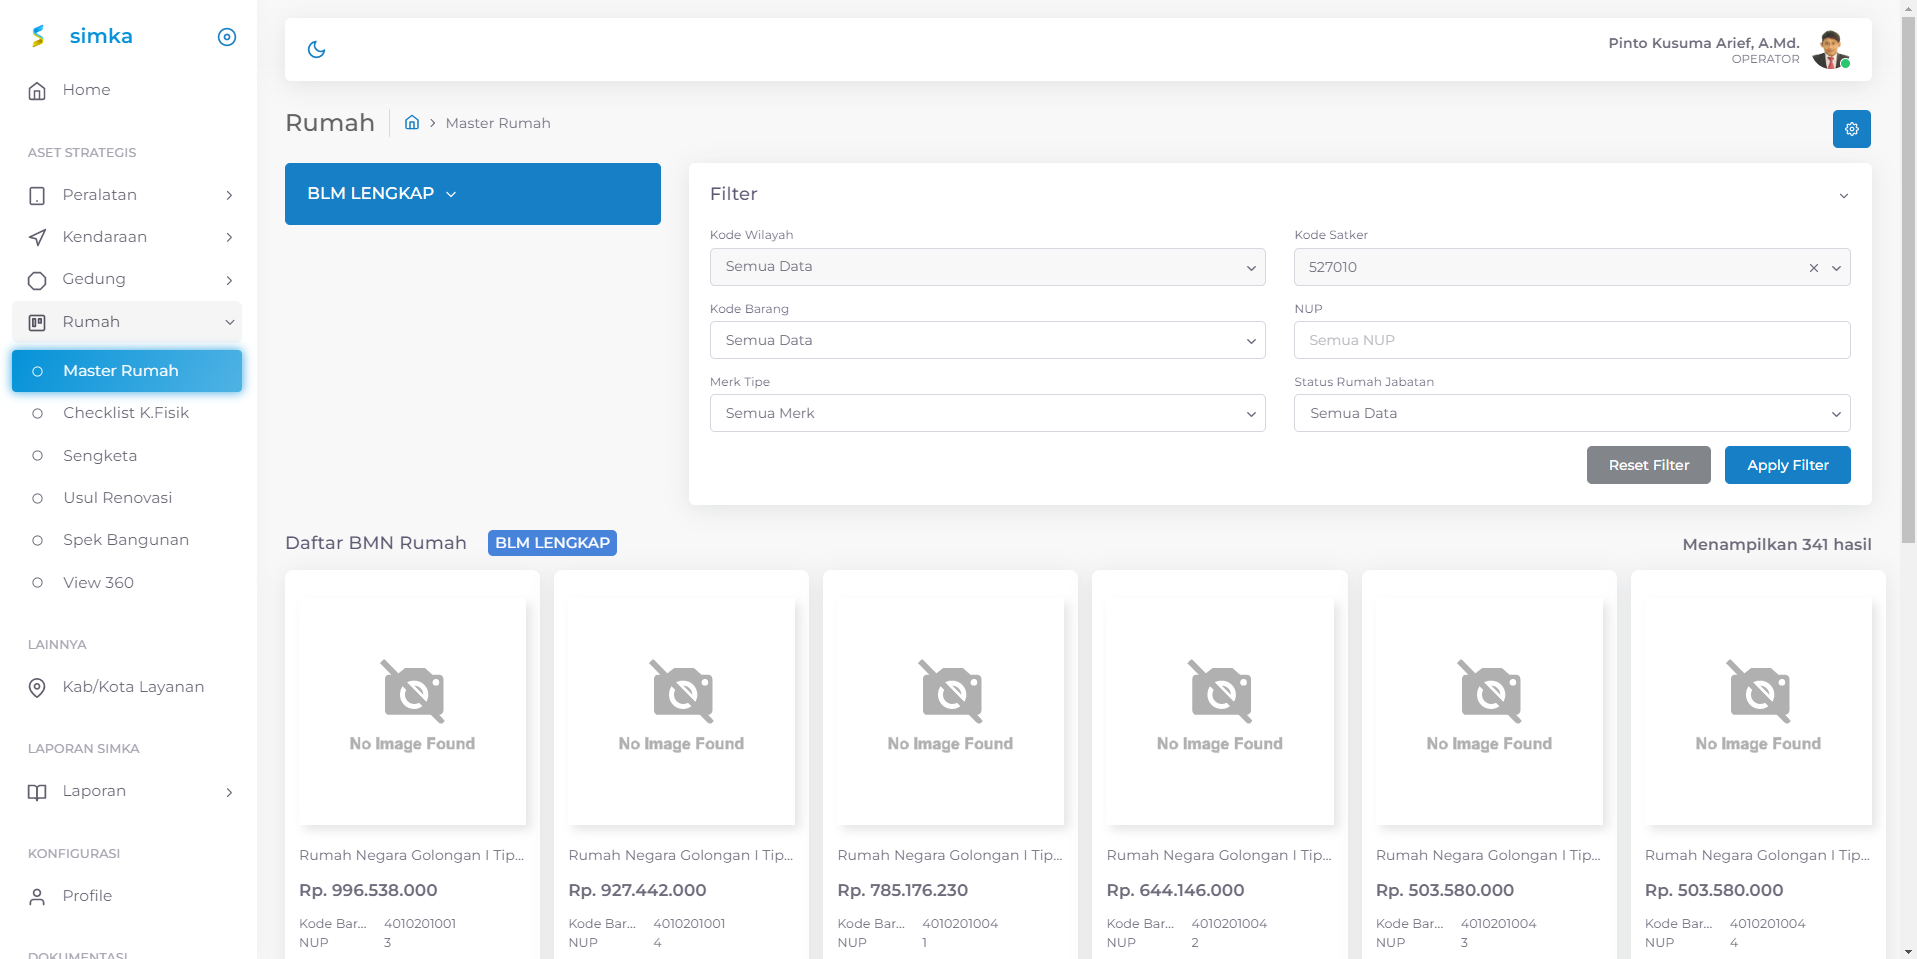Click the breadcrumb home icon
Image resolution: width=1917 pixels, height=959 pixels.
pyautogui.click(x=411, y=122)
